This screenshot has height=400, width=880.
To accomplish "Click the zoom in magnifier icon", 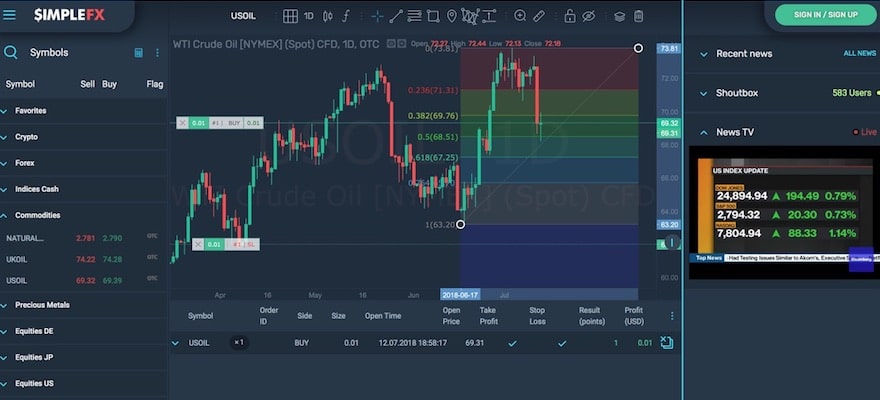I will tap(520, 16).
